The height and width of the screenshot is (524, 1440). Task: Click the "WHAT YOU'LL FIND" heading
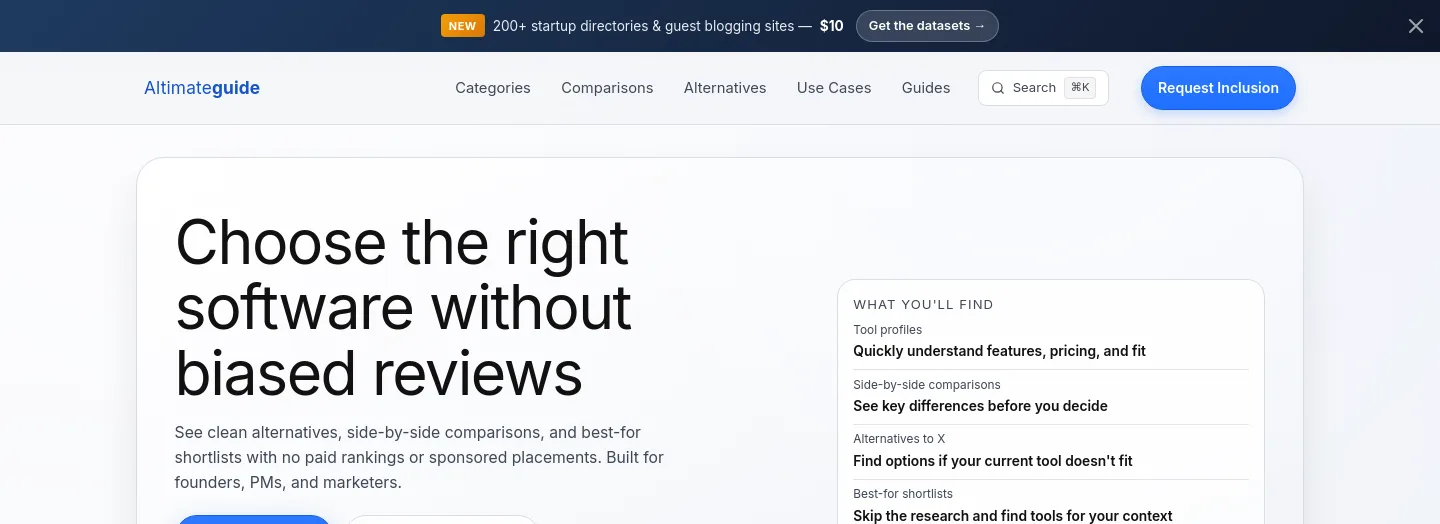[x=923, y=305]
